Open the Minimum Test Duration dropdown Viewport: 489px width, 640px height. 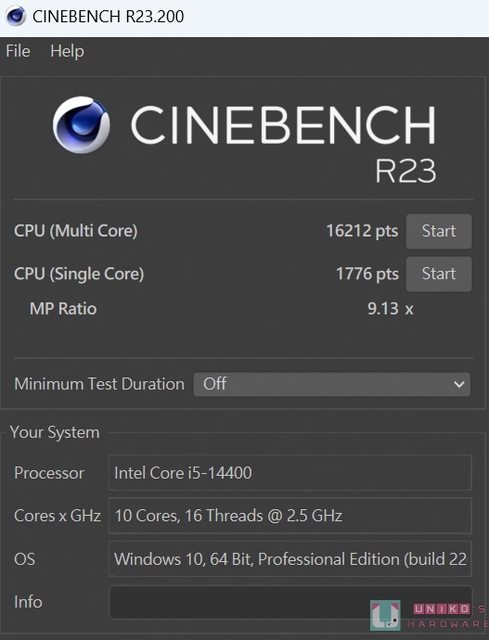tap(332, 384)
